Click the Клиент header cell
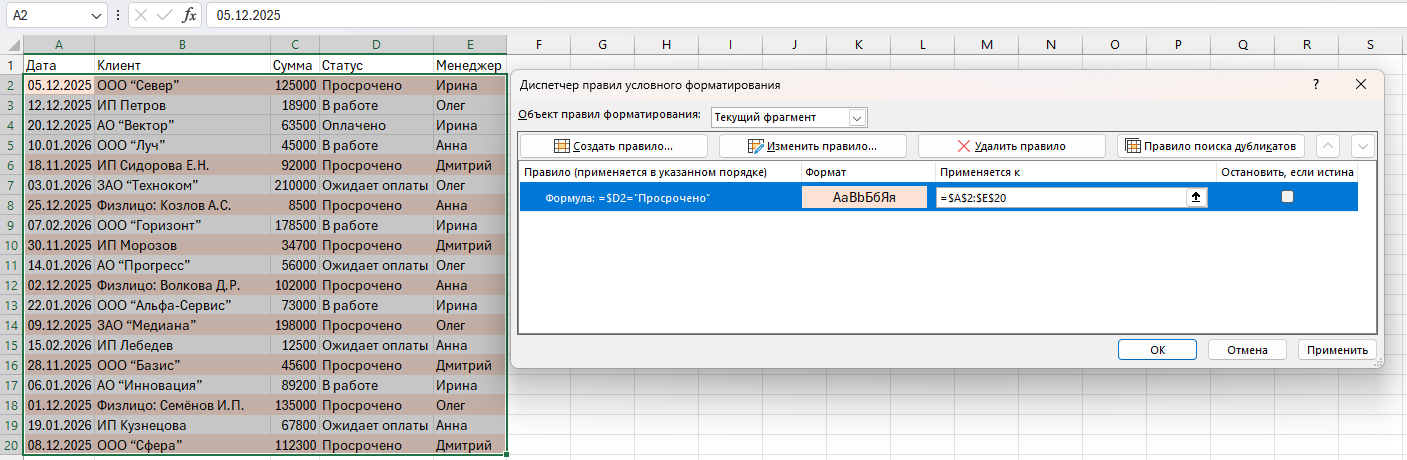Image resolution: width=1407 pixels, height=460 pixels. click(182, 65)
